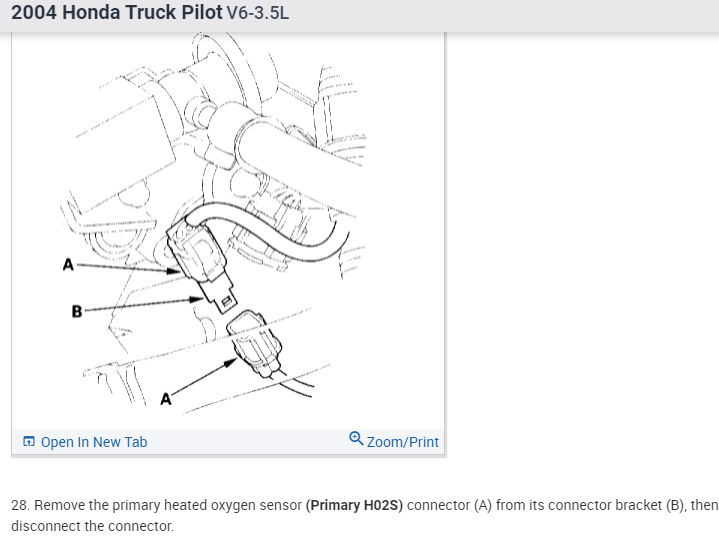The width and height of the screenshot is (719, 551).
Task: Click the bold 'Primary H02S' text
Action: [x=356, y=505]
